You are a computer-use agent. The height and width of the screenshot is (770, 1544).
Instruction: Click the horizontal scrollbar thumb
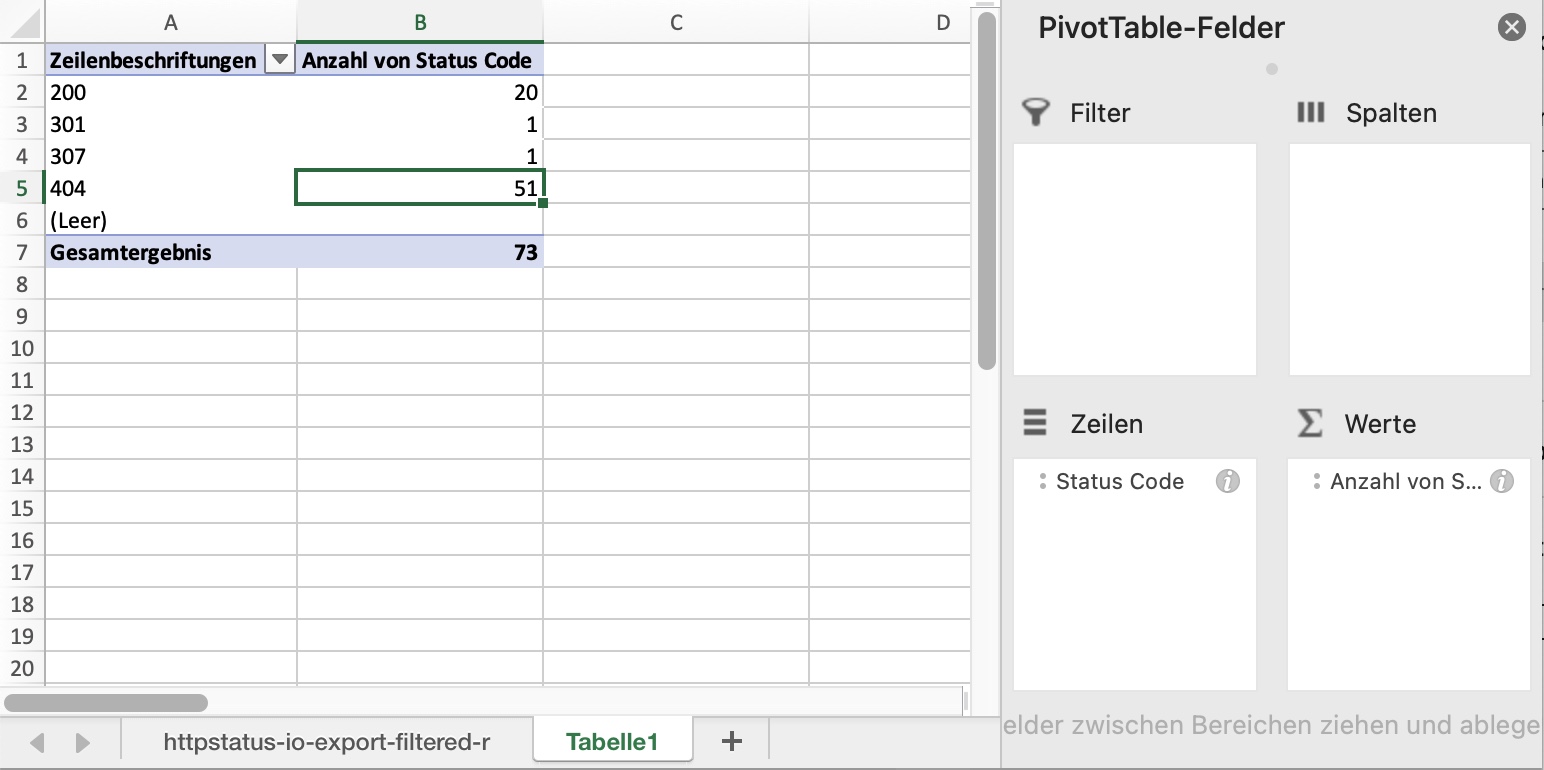(106, 702)
